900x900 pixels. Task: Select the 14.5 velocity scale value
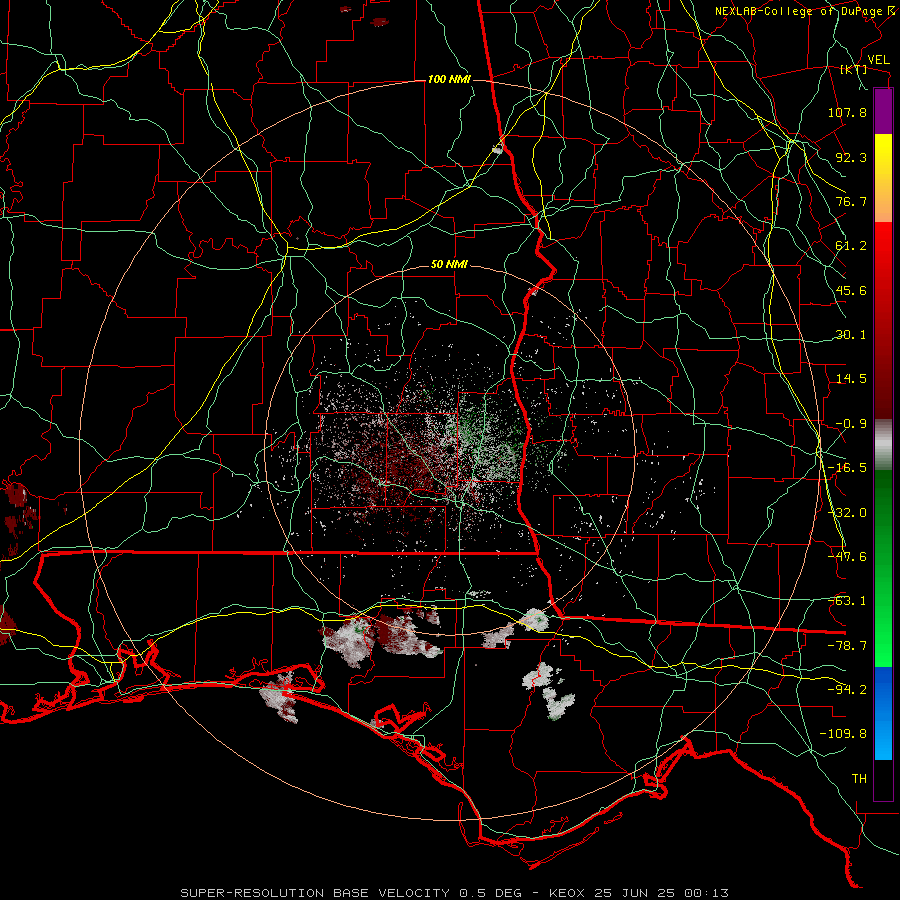851,379
